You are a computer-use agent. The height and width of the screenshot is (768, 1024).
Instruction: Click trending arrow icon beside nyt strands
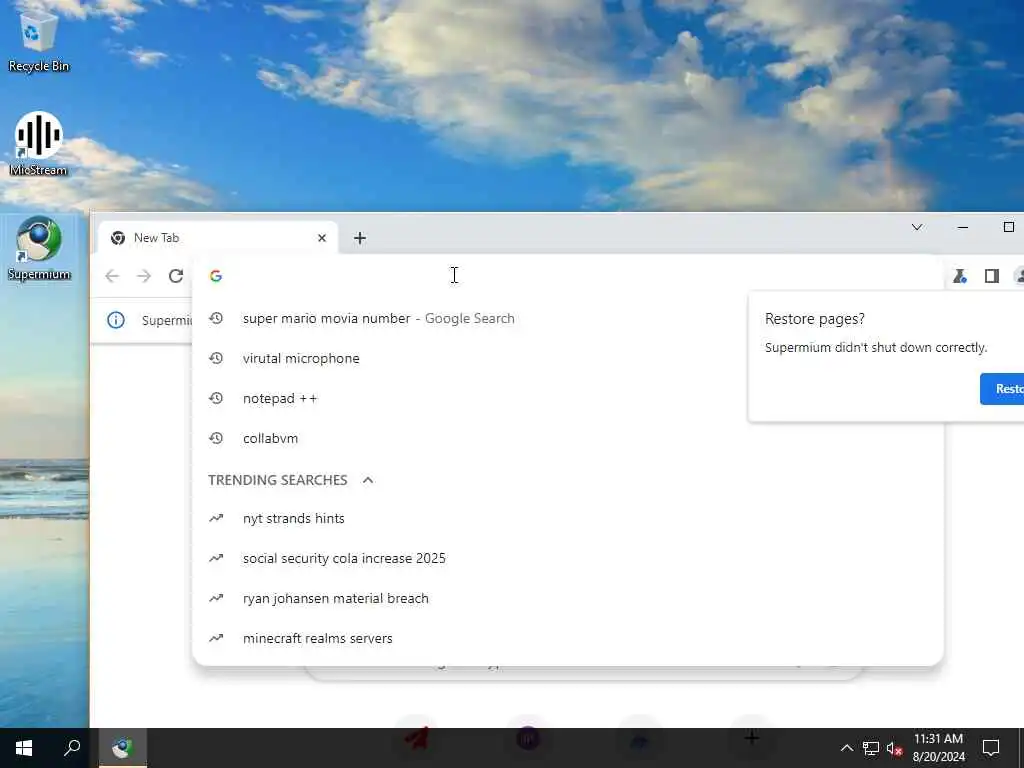216,519
